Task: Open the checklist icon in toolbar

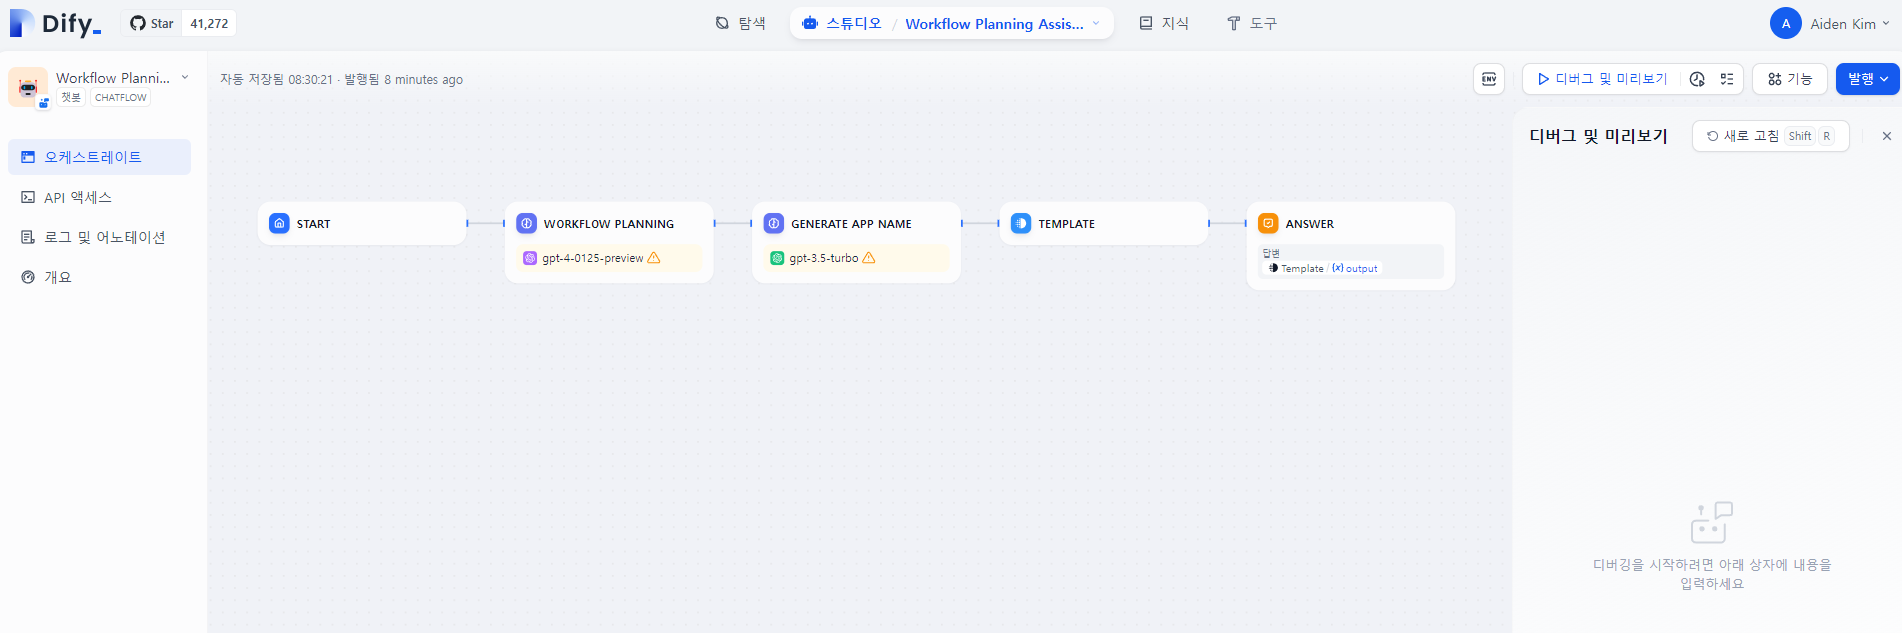Action: 1727,79
